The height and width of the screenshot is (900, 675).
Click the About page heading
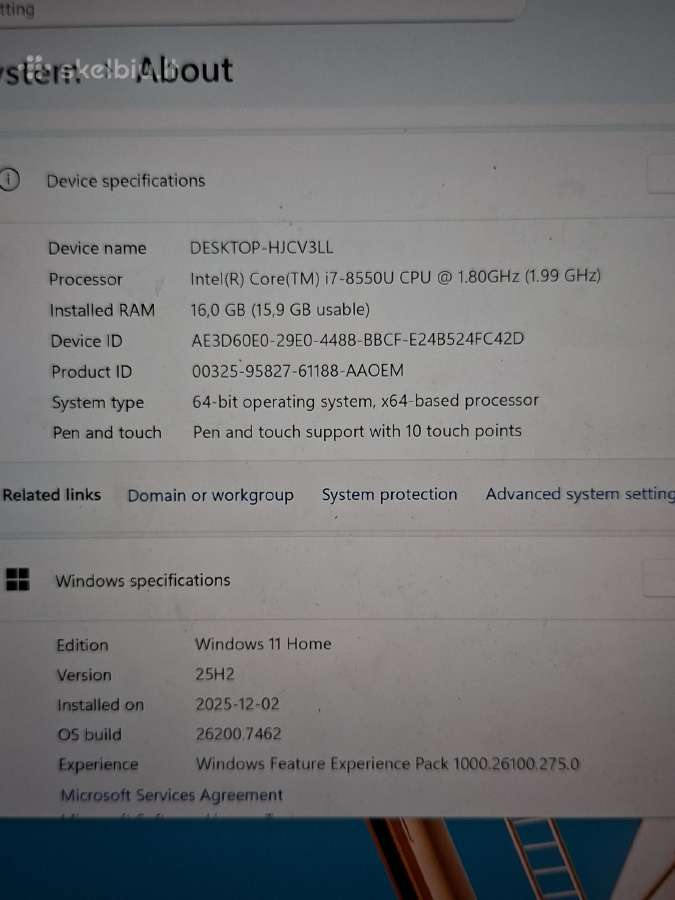tap(185, 70)
